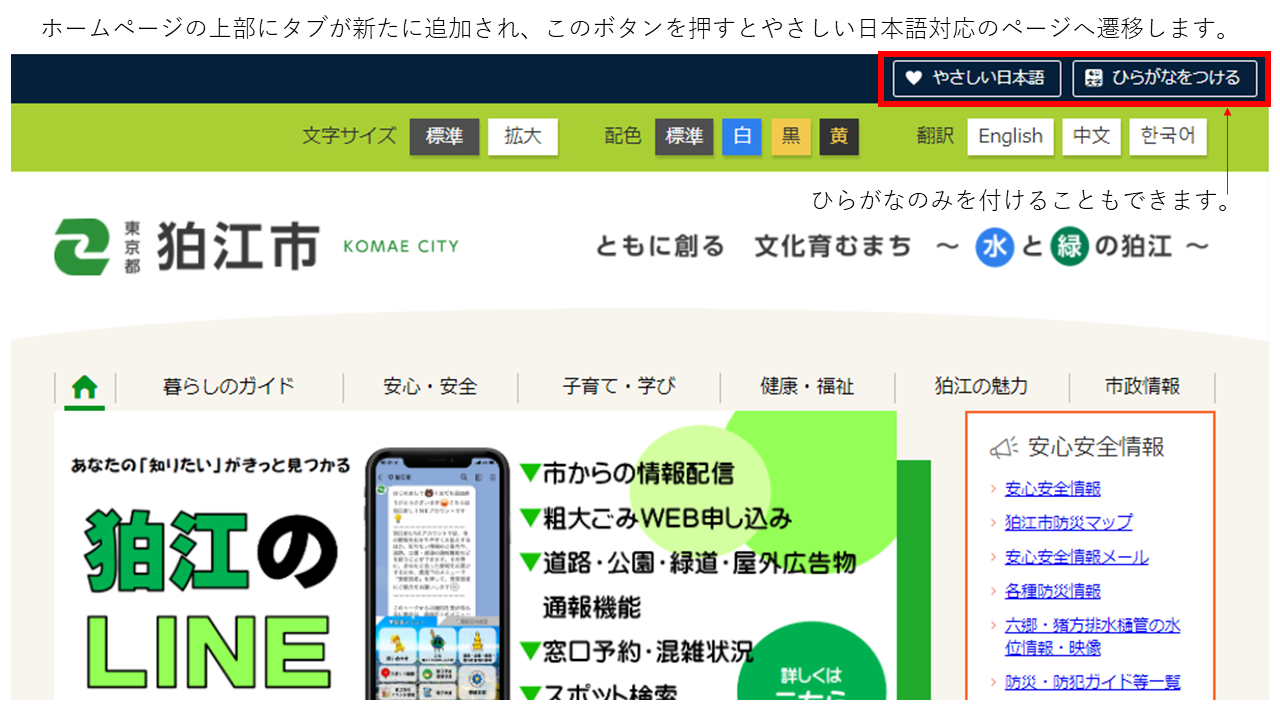Set text size to 標準
Image resolution: width=1280 pixels, height=720 pixels.
[x=444, y=137]
